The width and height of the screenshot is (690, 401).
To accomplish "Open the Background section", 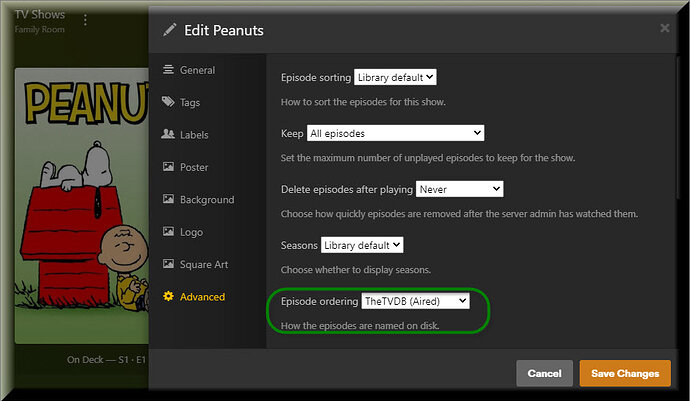I will click(207, 200).
